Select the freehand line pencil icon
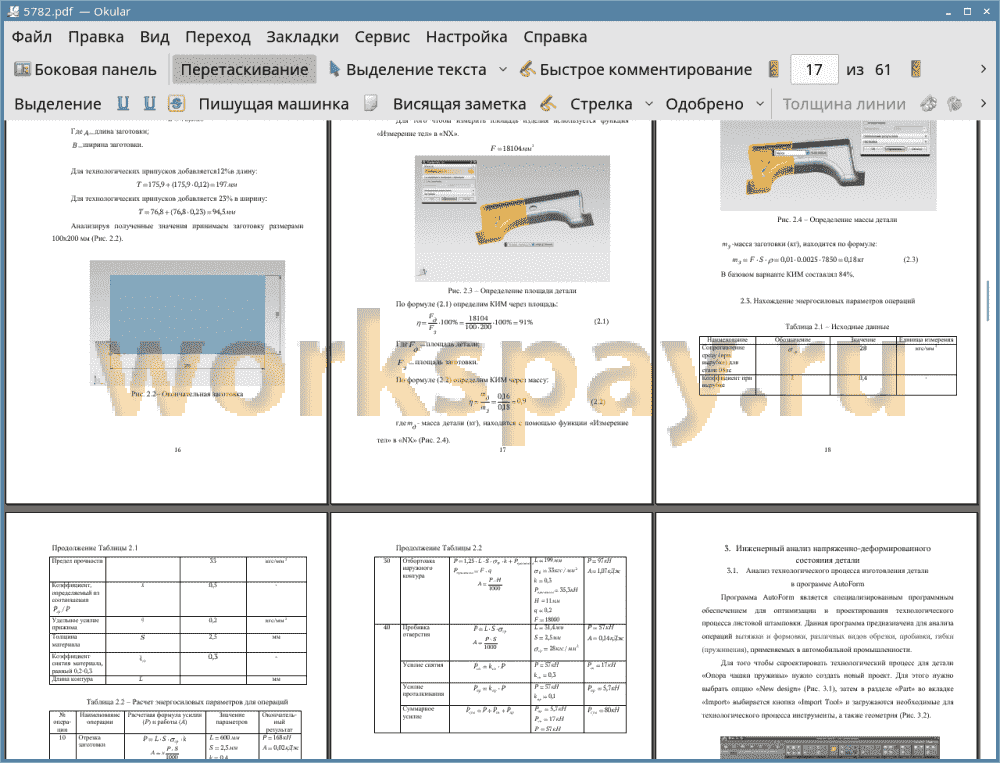Viewport: 1000px width, 763px height. (548, 103)
